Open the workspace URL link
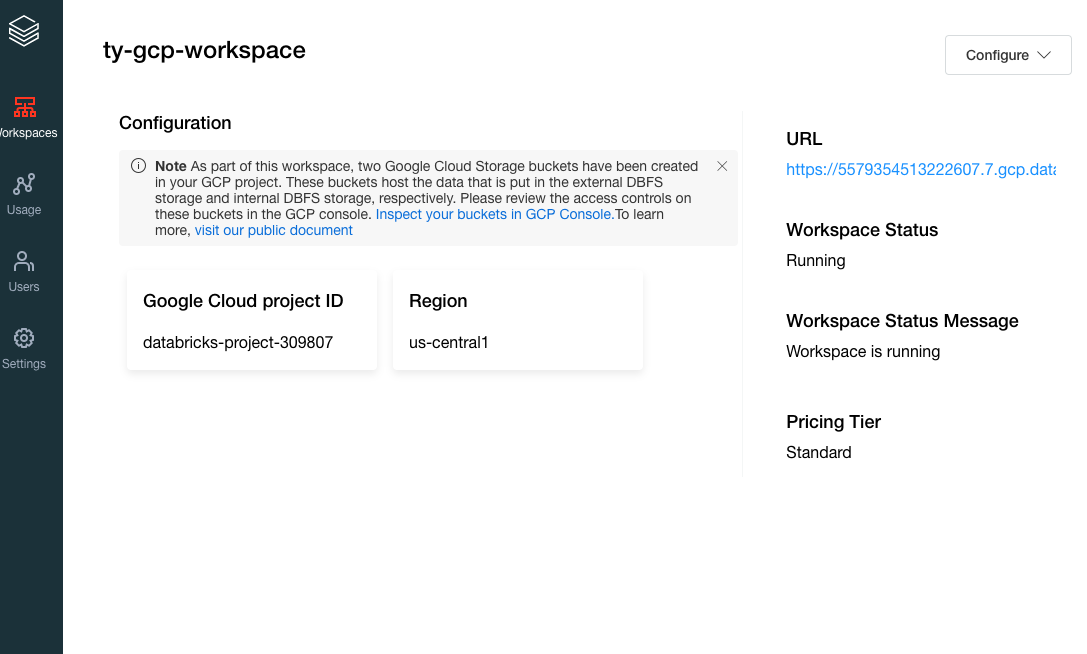The height and width of the screenshot is (654, 1087). coord(921,169)
